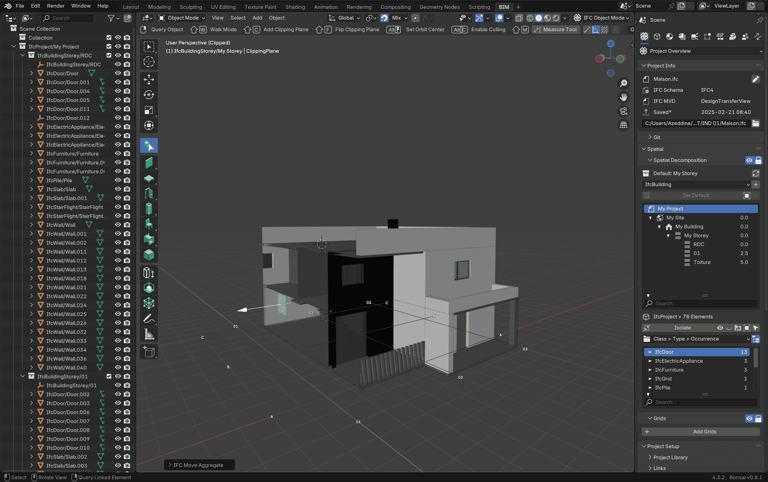This screenshot has height=482, width=768.
Task: Toggle Spatial Decomposition eye visibility button
Action: pos(748,160)
